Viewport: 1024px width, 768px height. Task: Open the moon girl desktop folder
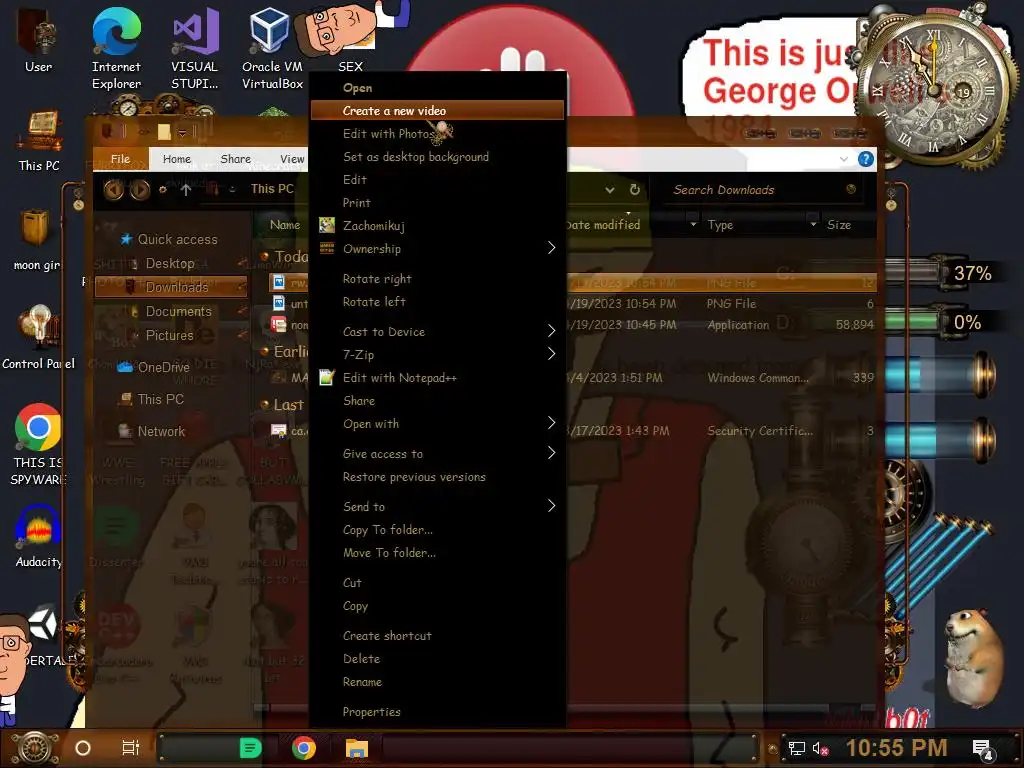(36, 240)
